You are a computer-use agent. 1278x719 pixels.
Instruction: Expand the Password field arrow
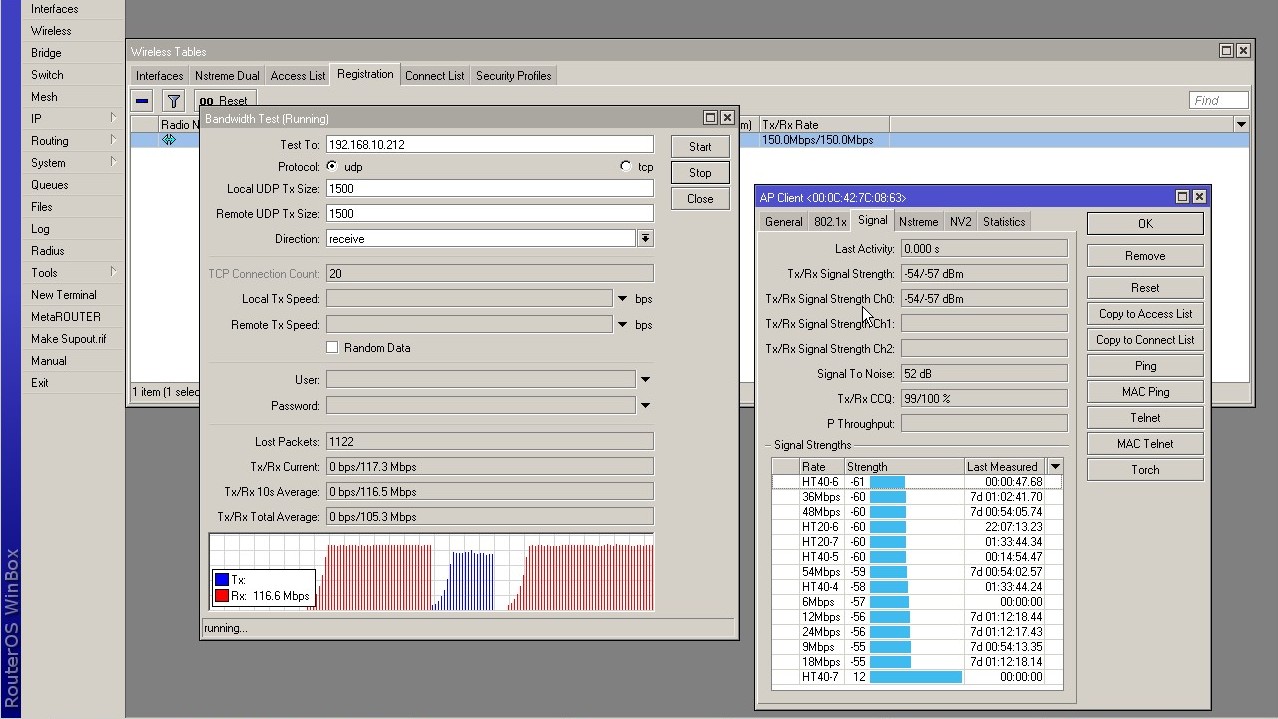[645, 406]
